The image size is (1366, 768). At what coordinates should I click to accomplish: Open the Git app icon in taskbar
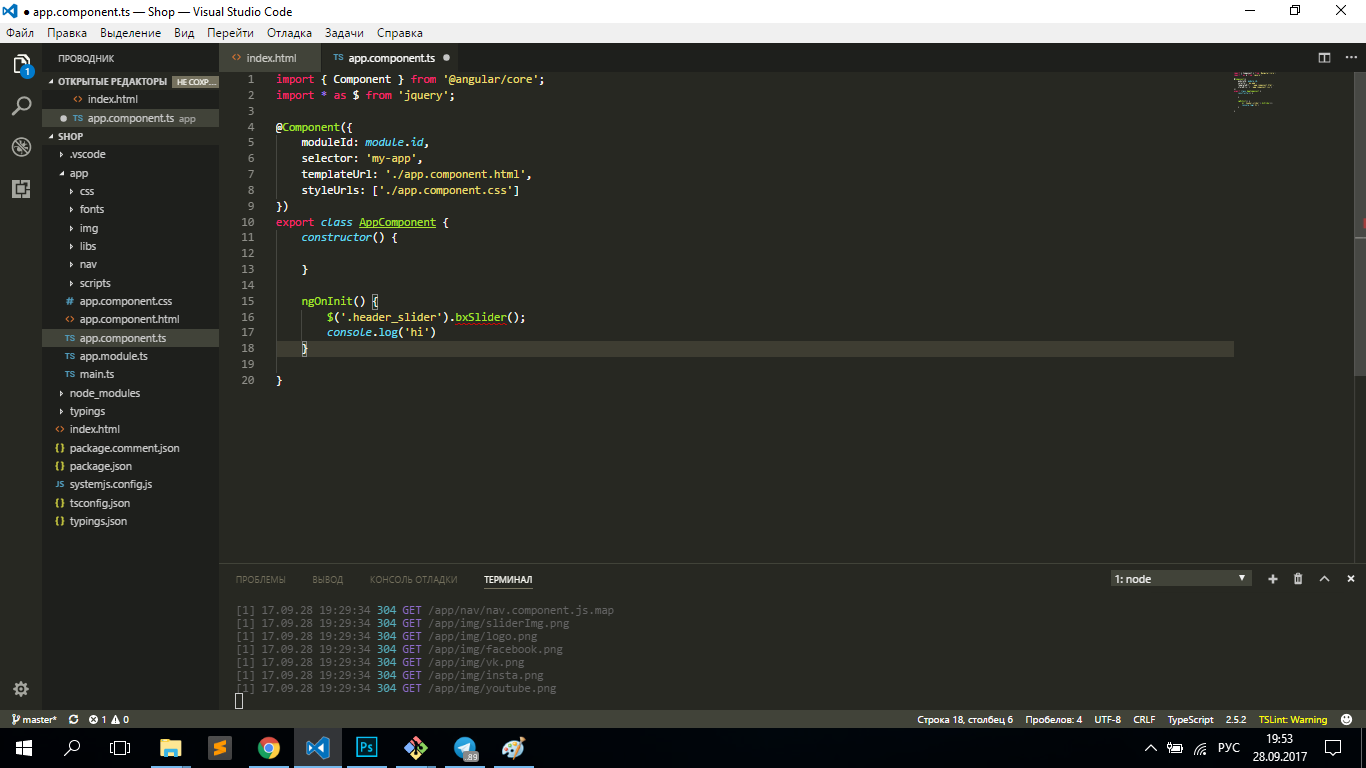[416, 748]
